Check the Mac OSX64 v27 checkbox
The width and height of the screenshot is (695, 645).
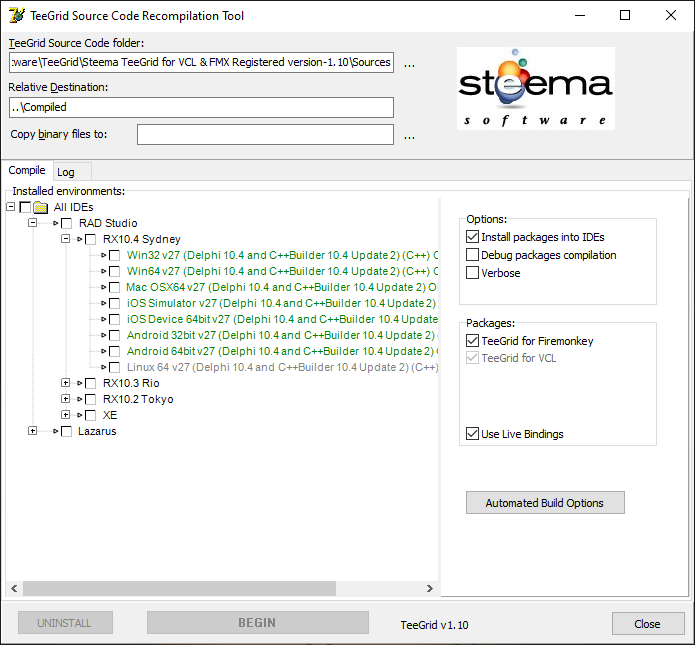point(114,287)
